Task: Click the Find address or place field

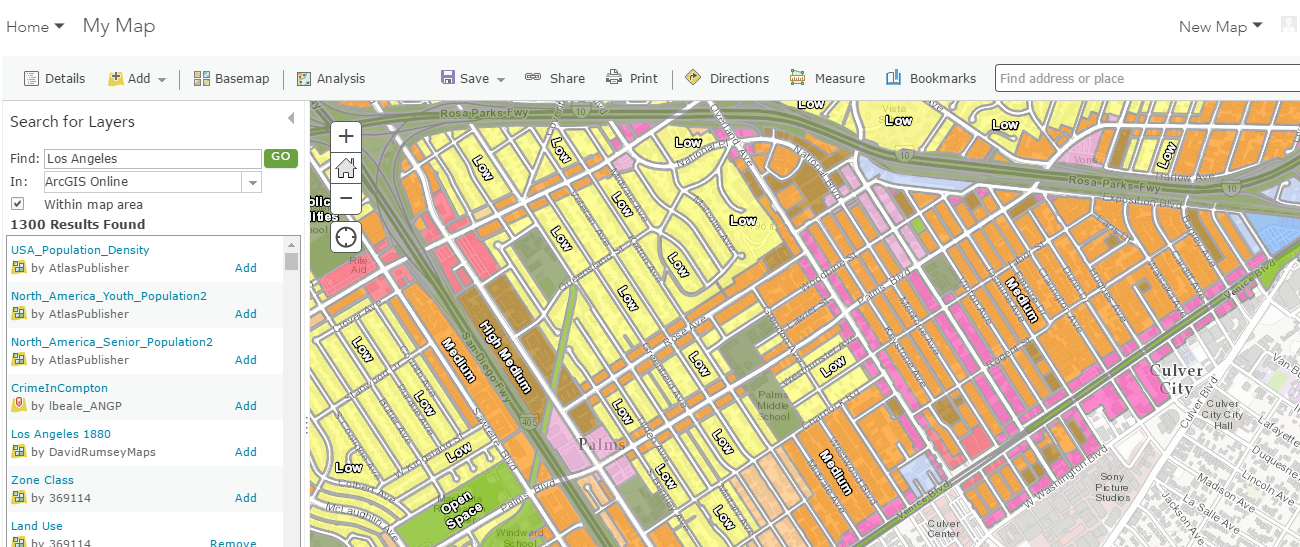Action: 1147,78
